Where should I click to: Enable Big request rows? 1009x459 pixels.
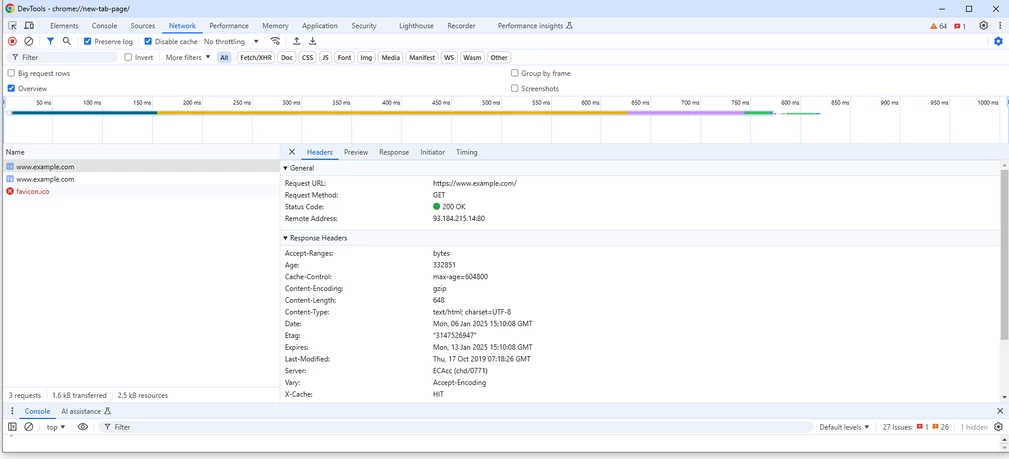(11, 73)
